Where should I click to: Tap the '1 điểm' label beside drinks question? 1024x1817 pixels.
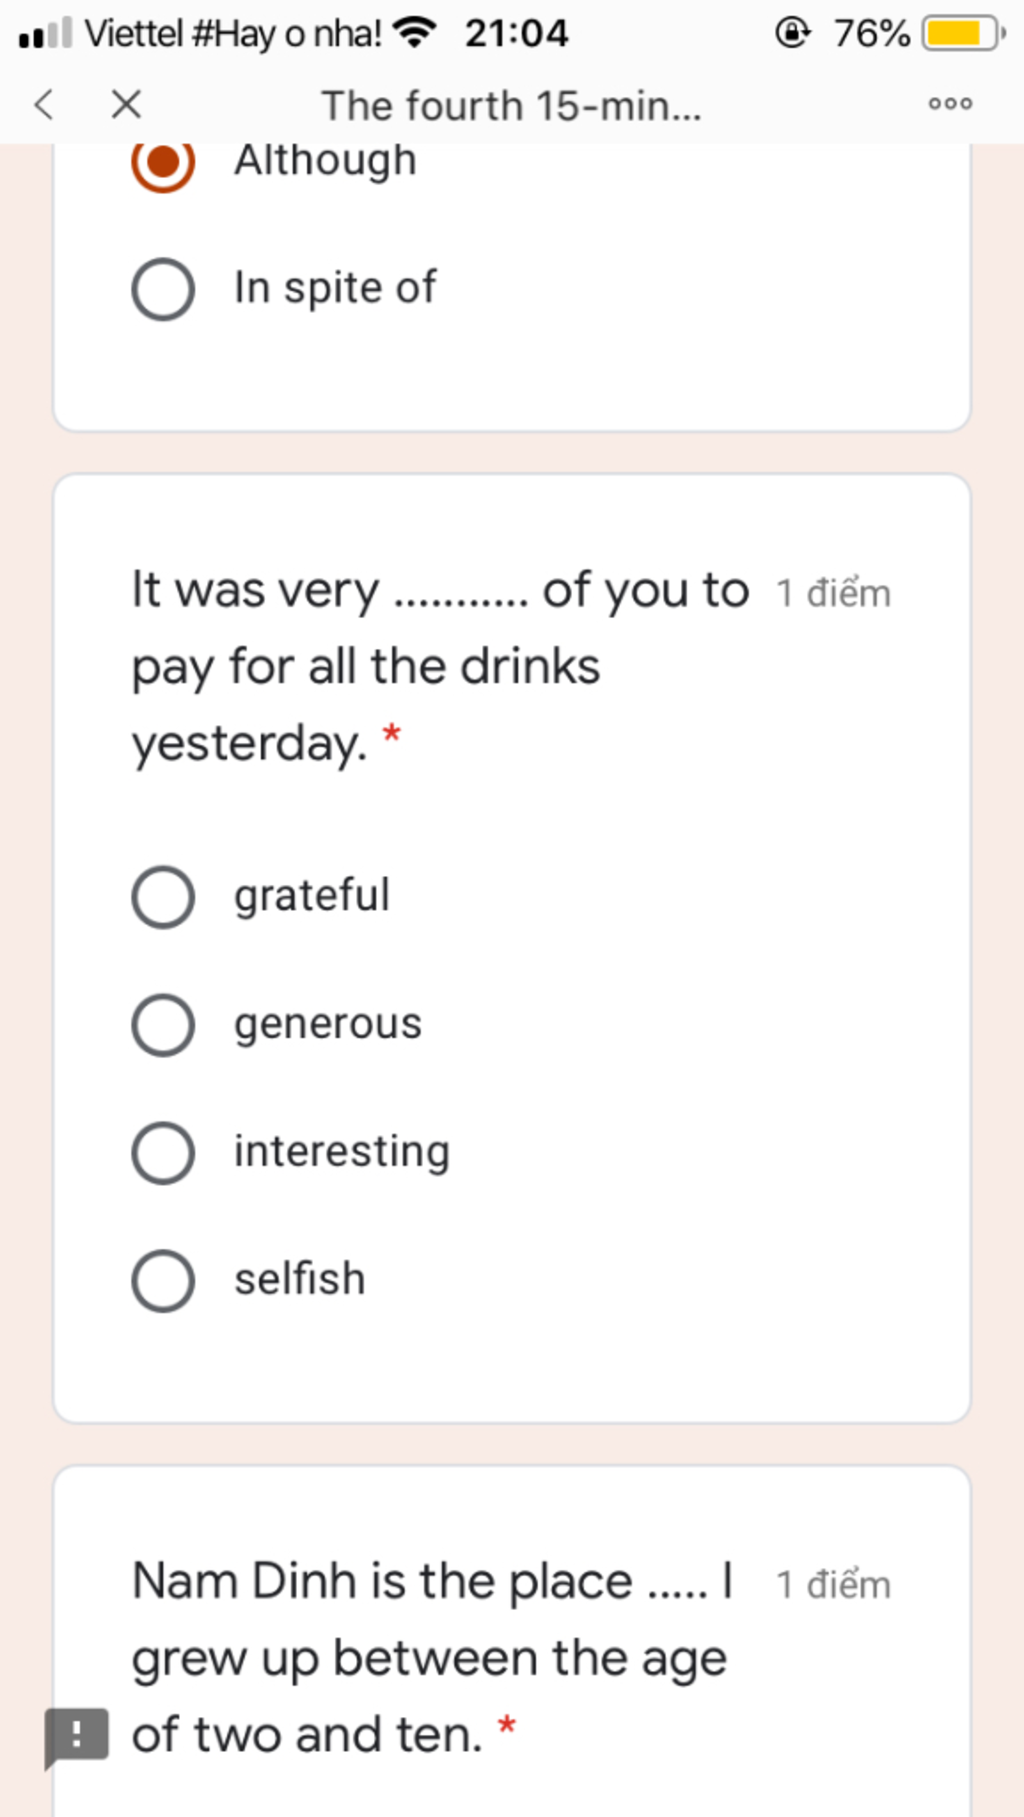tap(833, 593)
